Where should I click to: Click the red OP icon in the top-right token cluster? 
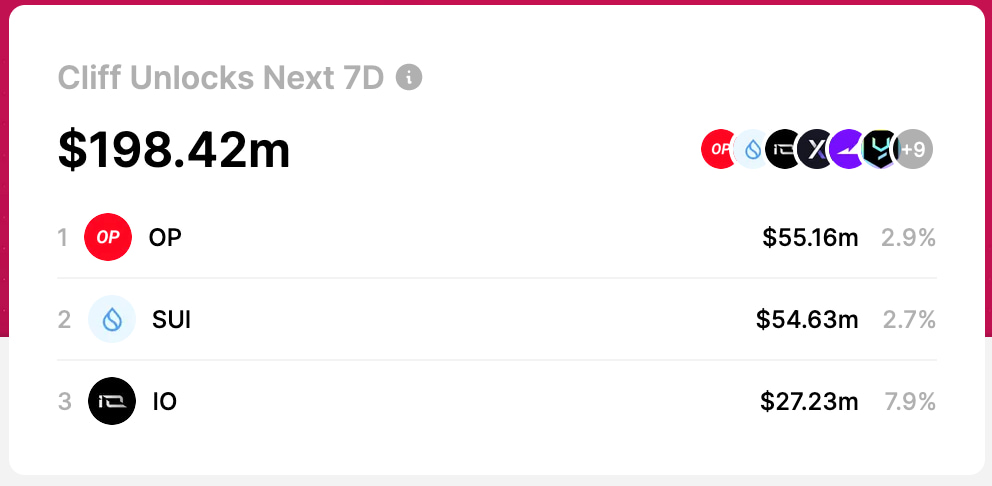pos(718,150)
